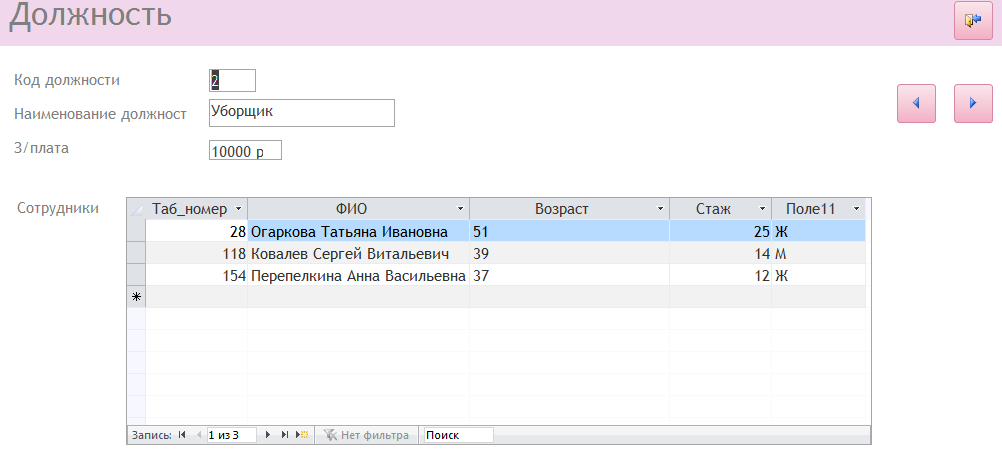This screenshot has height=455, width=1002.
Task: Click the 'Код должности' label
Action: 67,81
